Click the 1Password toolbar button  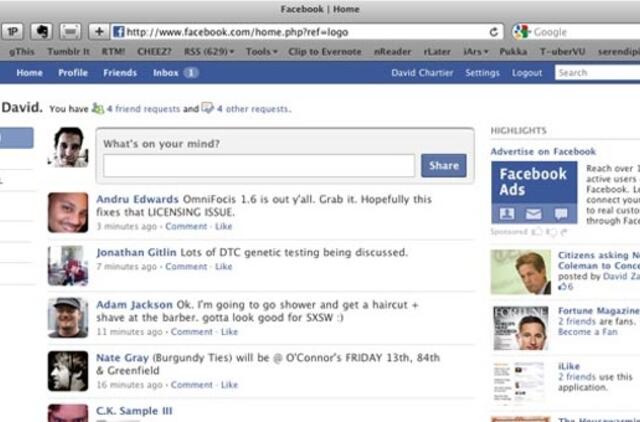[15, 32]
